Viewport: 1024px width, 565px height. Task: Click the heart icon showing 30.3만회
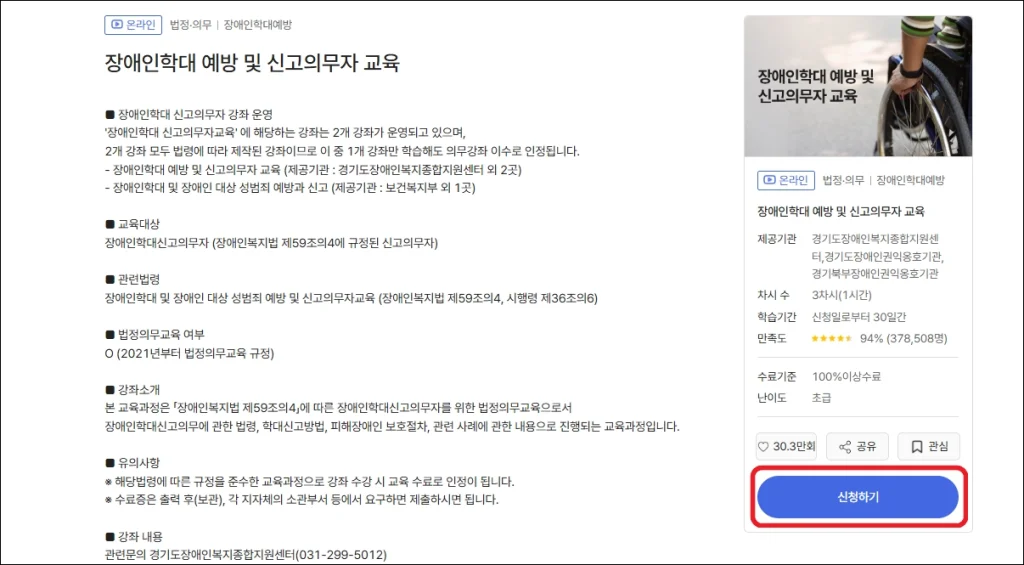pos(763,447)
